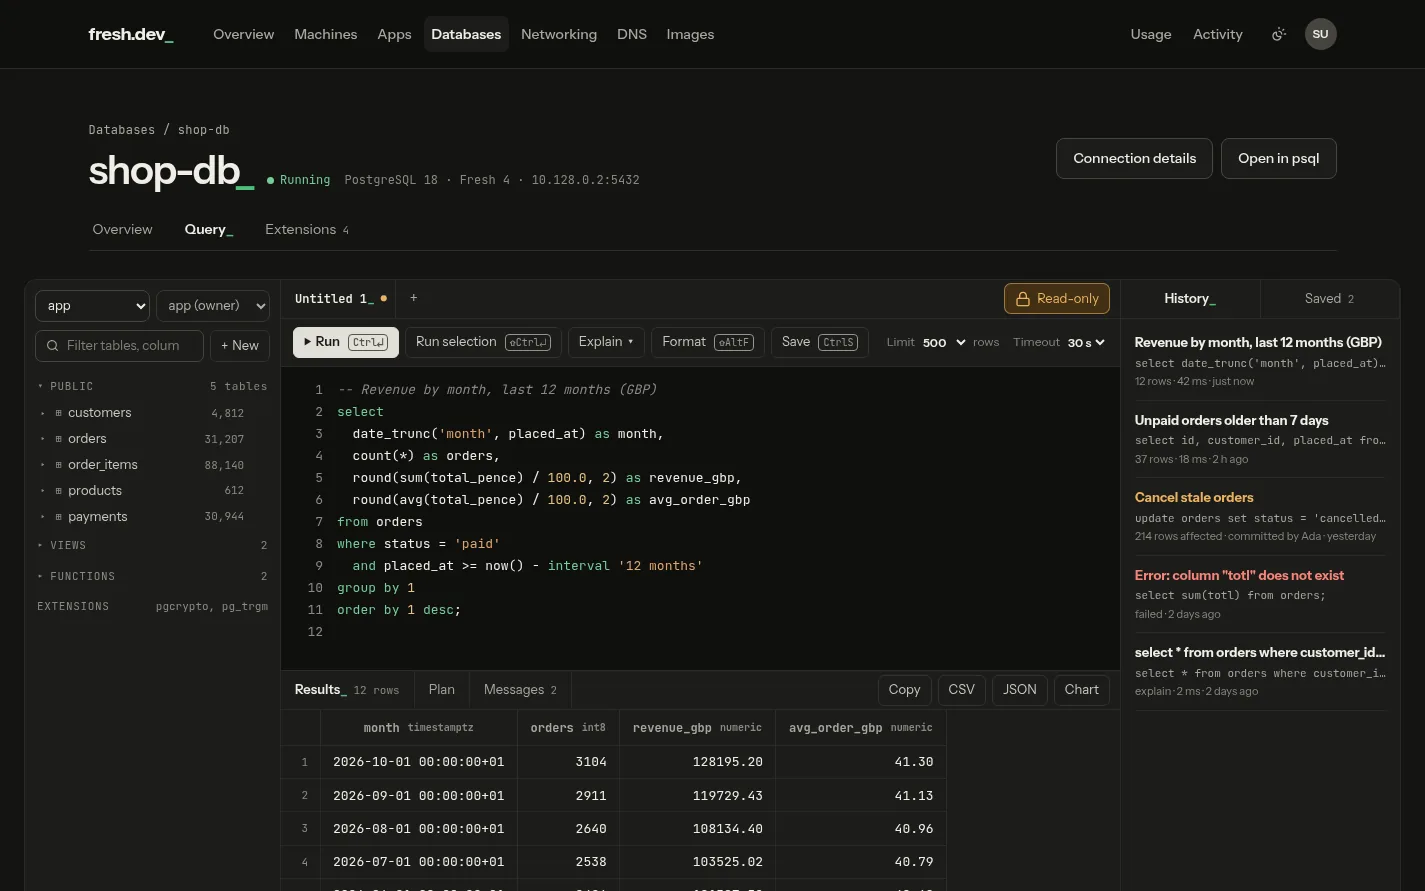
Task: Switch to the Plan results tab
Action: [441, 690]
